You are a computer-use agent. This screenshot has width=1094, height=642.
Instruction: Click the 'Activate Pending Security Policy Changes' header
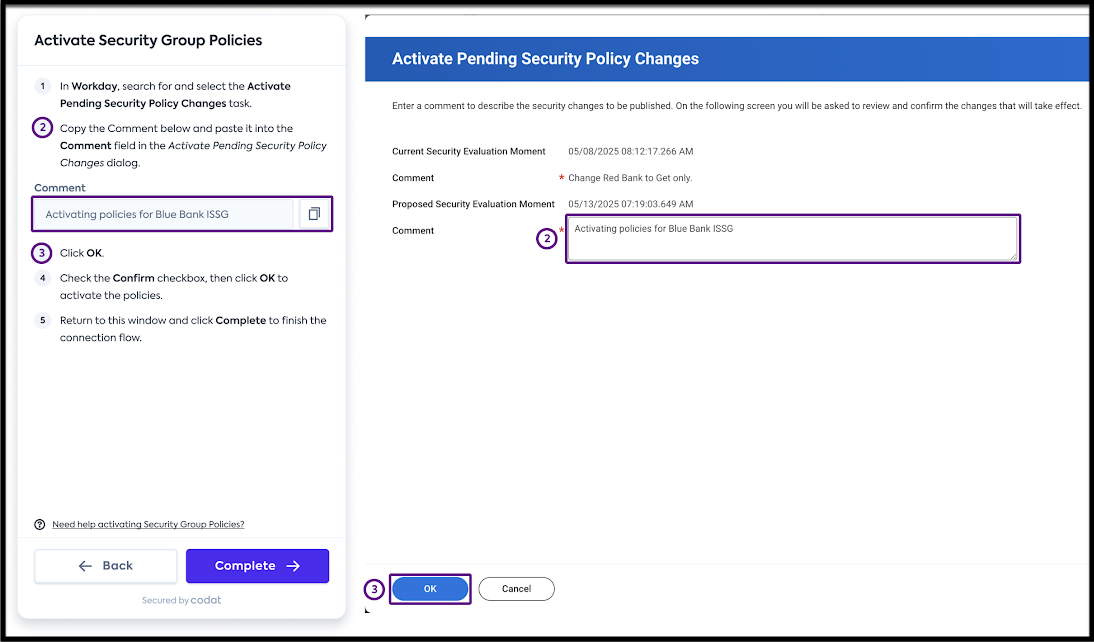[x=545, y=59]
